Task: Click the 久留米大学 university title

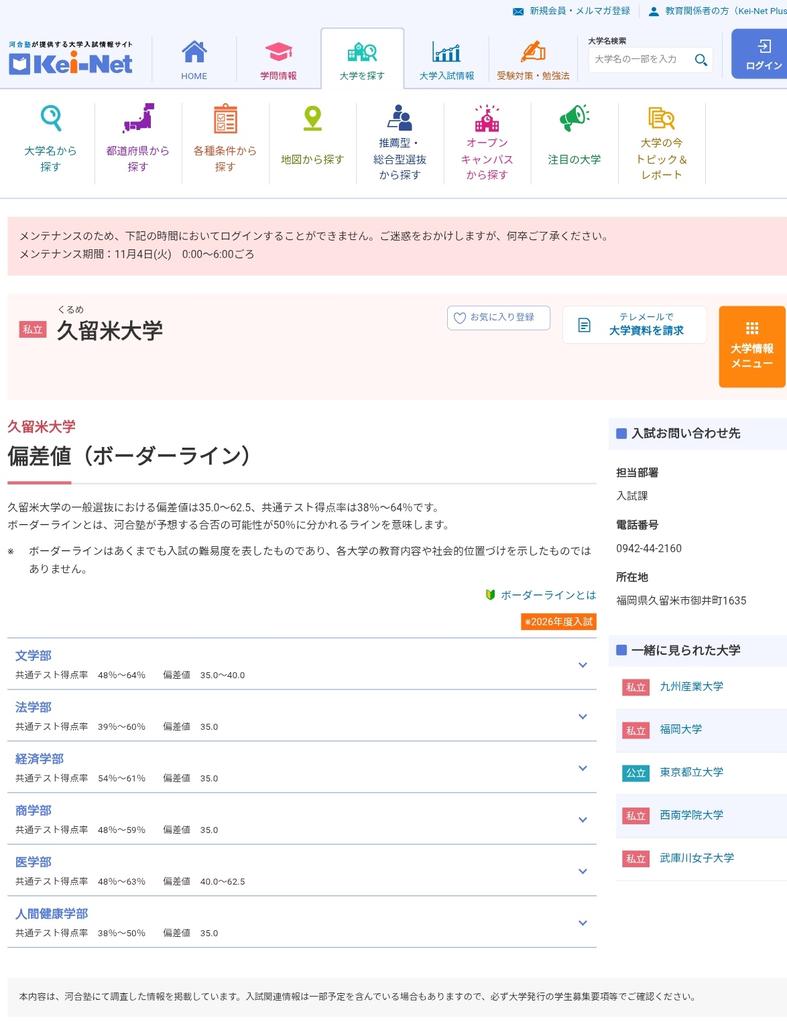Action: tap(110, 330)
